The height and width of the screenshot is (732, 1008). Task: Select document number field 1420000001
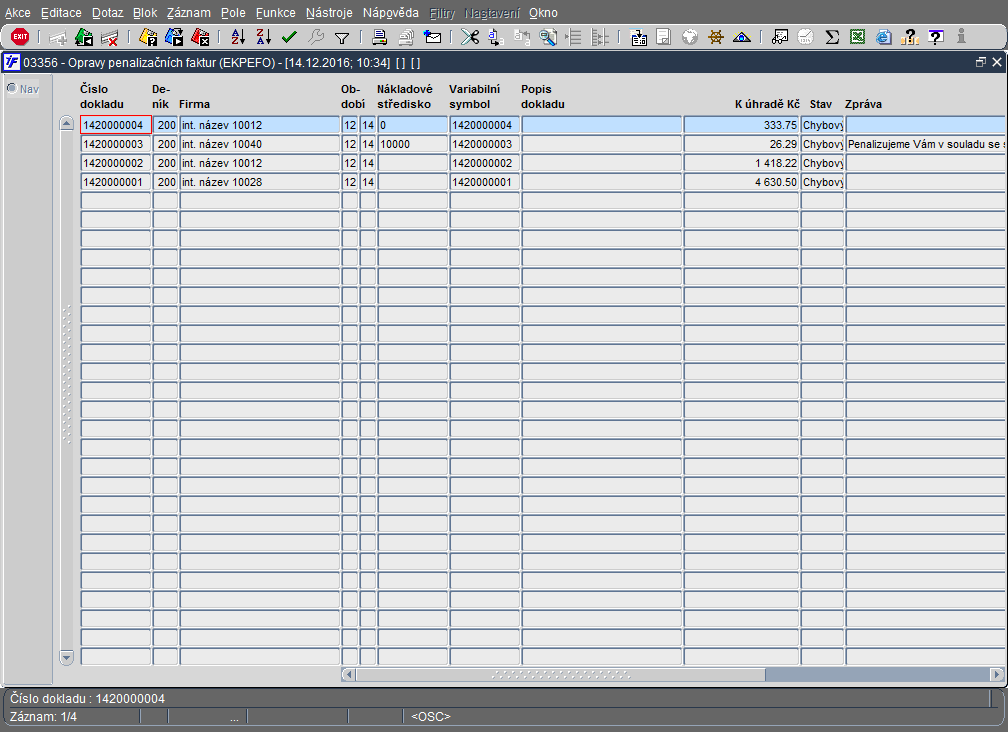pos(116,182)
